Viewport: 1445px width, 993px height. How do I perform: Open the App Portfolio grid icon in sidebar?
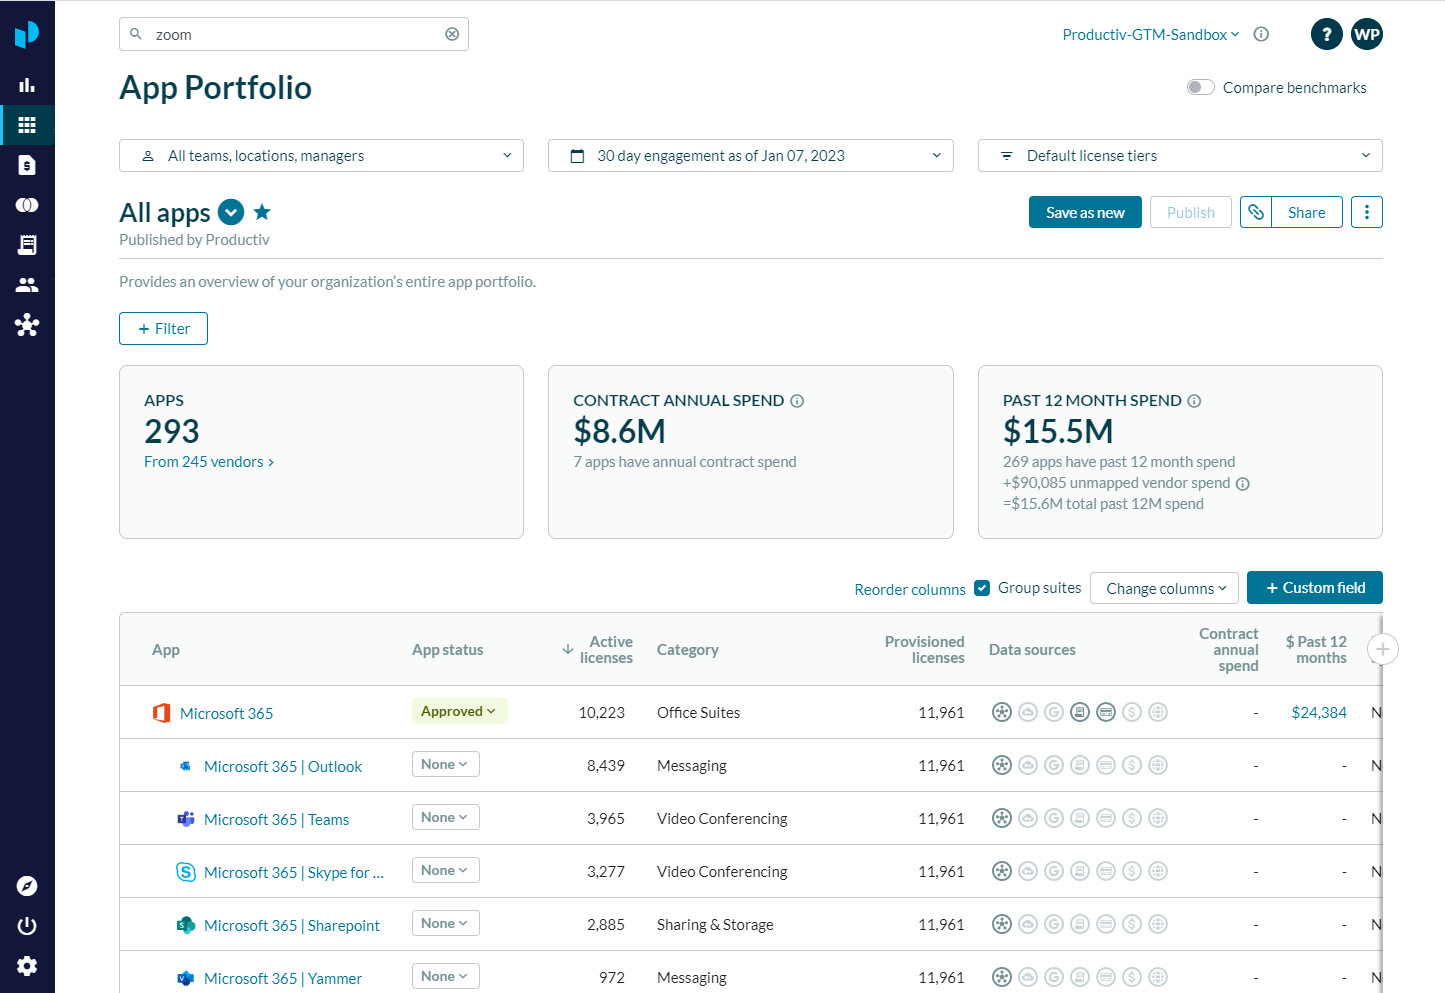27,125
